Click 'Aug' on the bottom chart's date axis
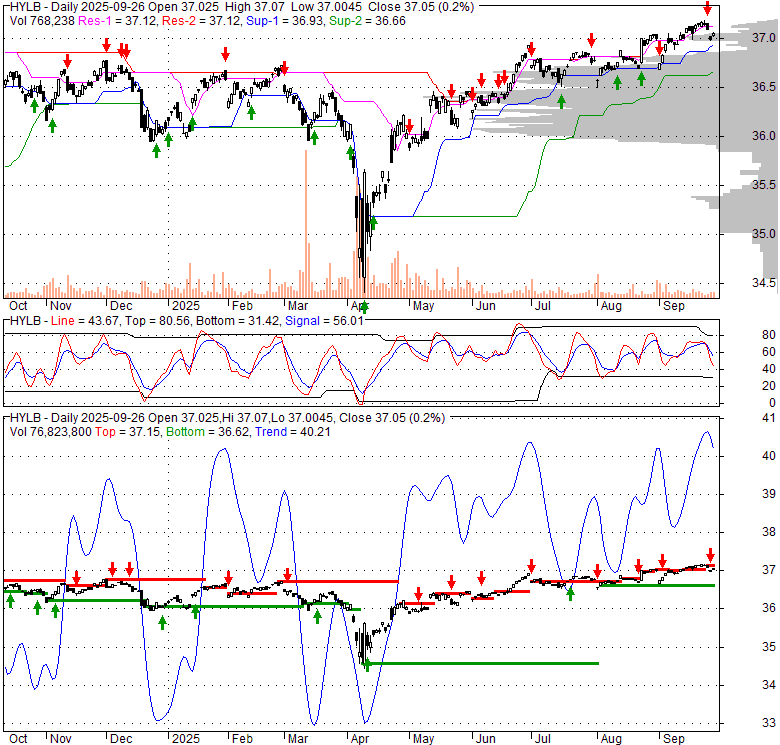The height and width of the screenshot is (745, 780). click(611, 739)
